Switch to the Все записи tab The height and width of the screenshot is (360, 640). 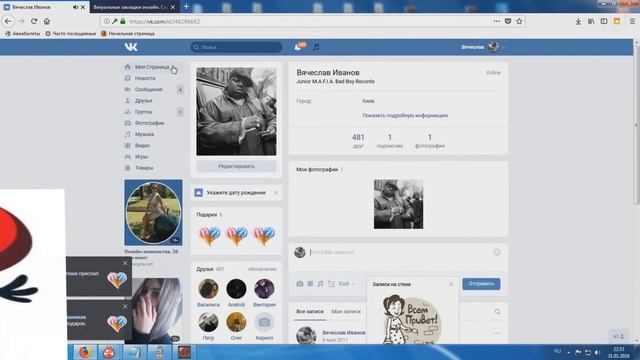coord(310,311)
